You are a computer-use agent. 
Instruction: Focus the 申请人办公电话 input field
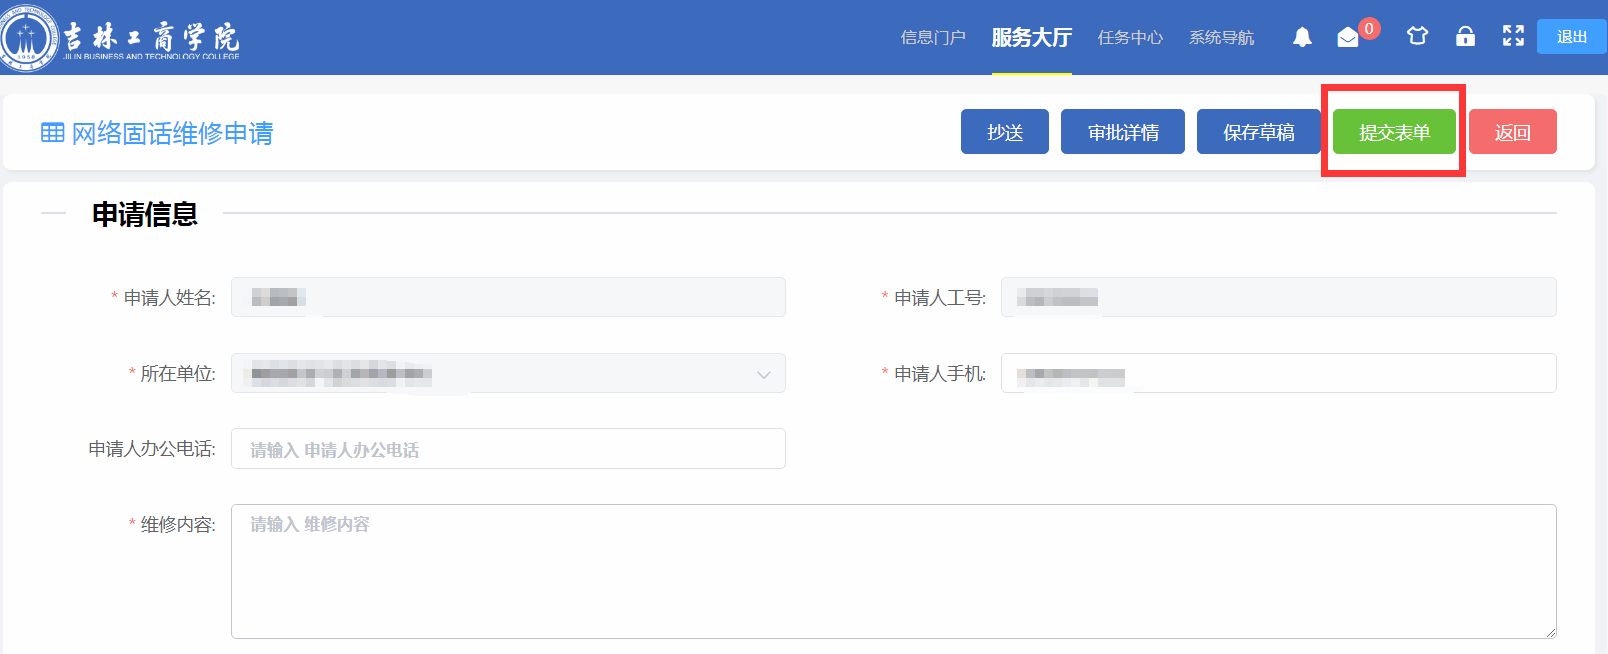pos(508,449)
